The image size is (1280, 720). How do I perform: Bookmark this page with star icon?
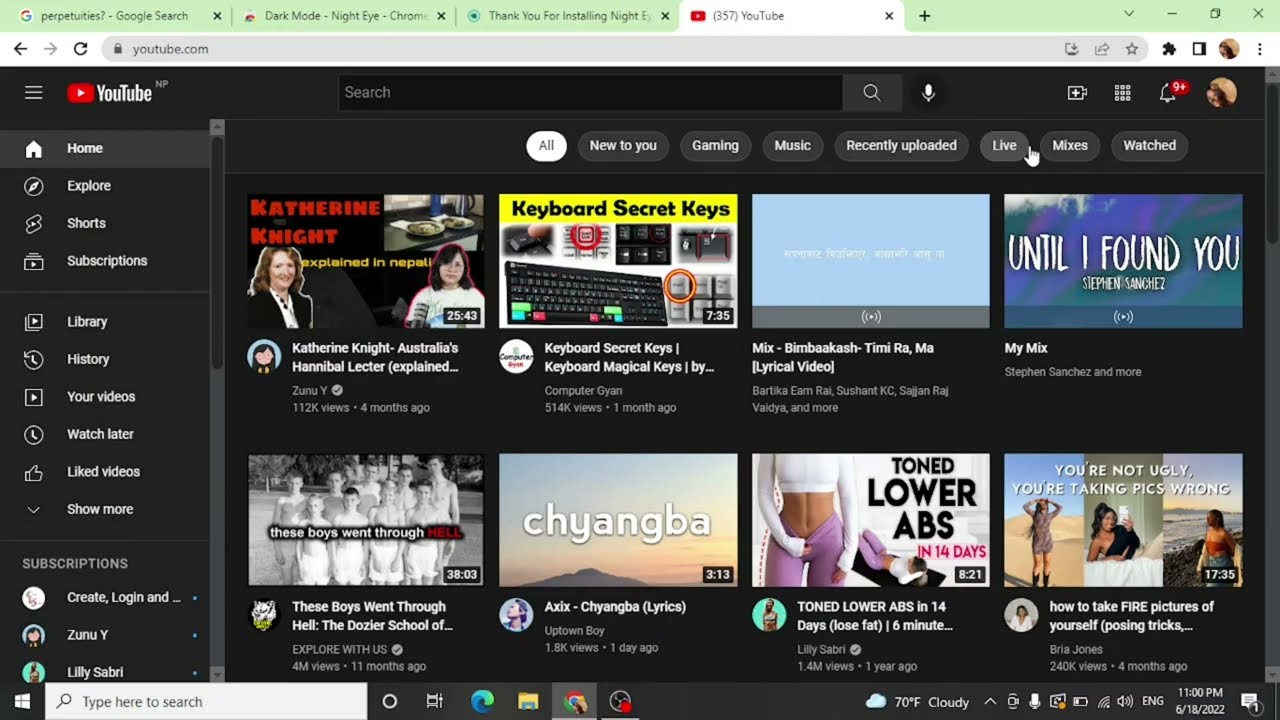1131,48
